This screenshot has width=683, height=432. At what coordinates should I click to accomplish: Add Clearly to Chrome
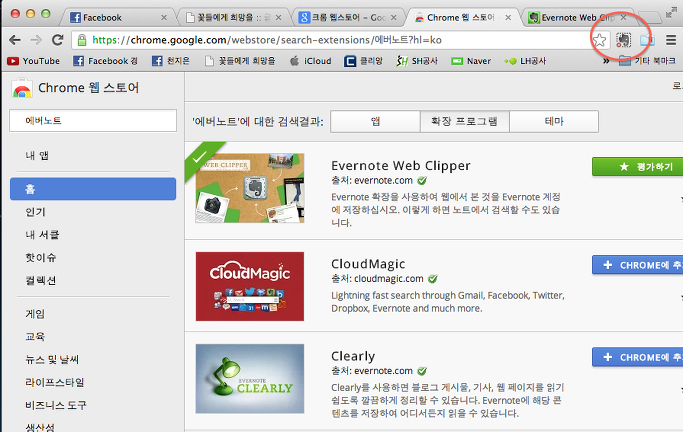coord(637,357)
